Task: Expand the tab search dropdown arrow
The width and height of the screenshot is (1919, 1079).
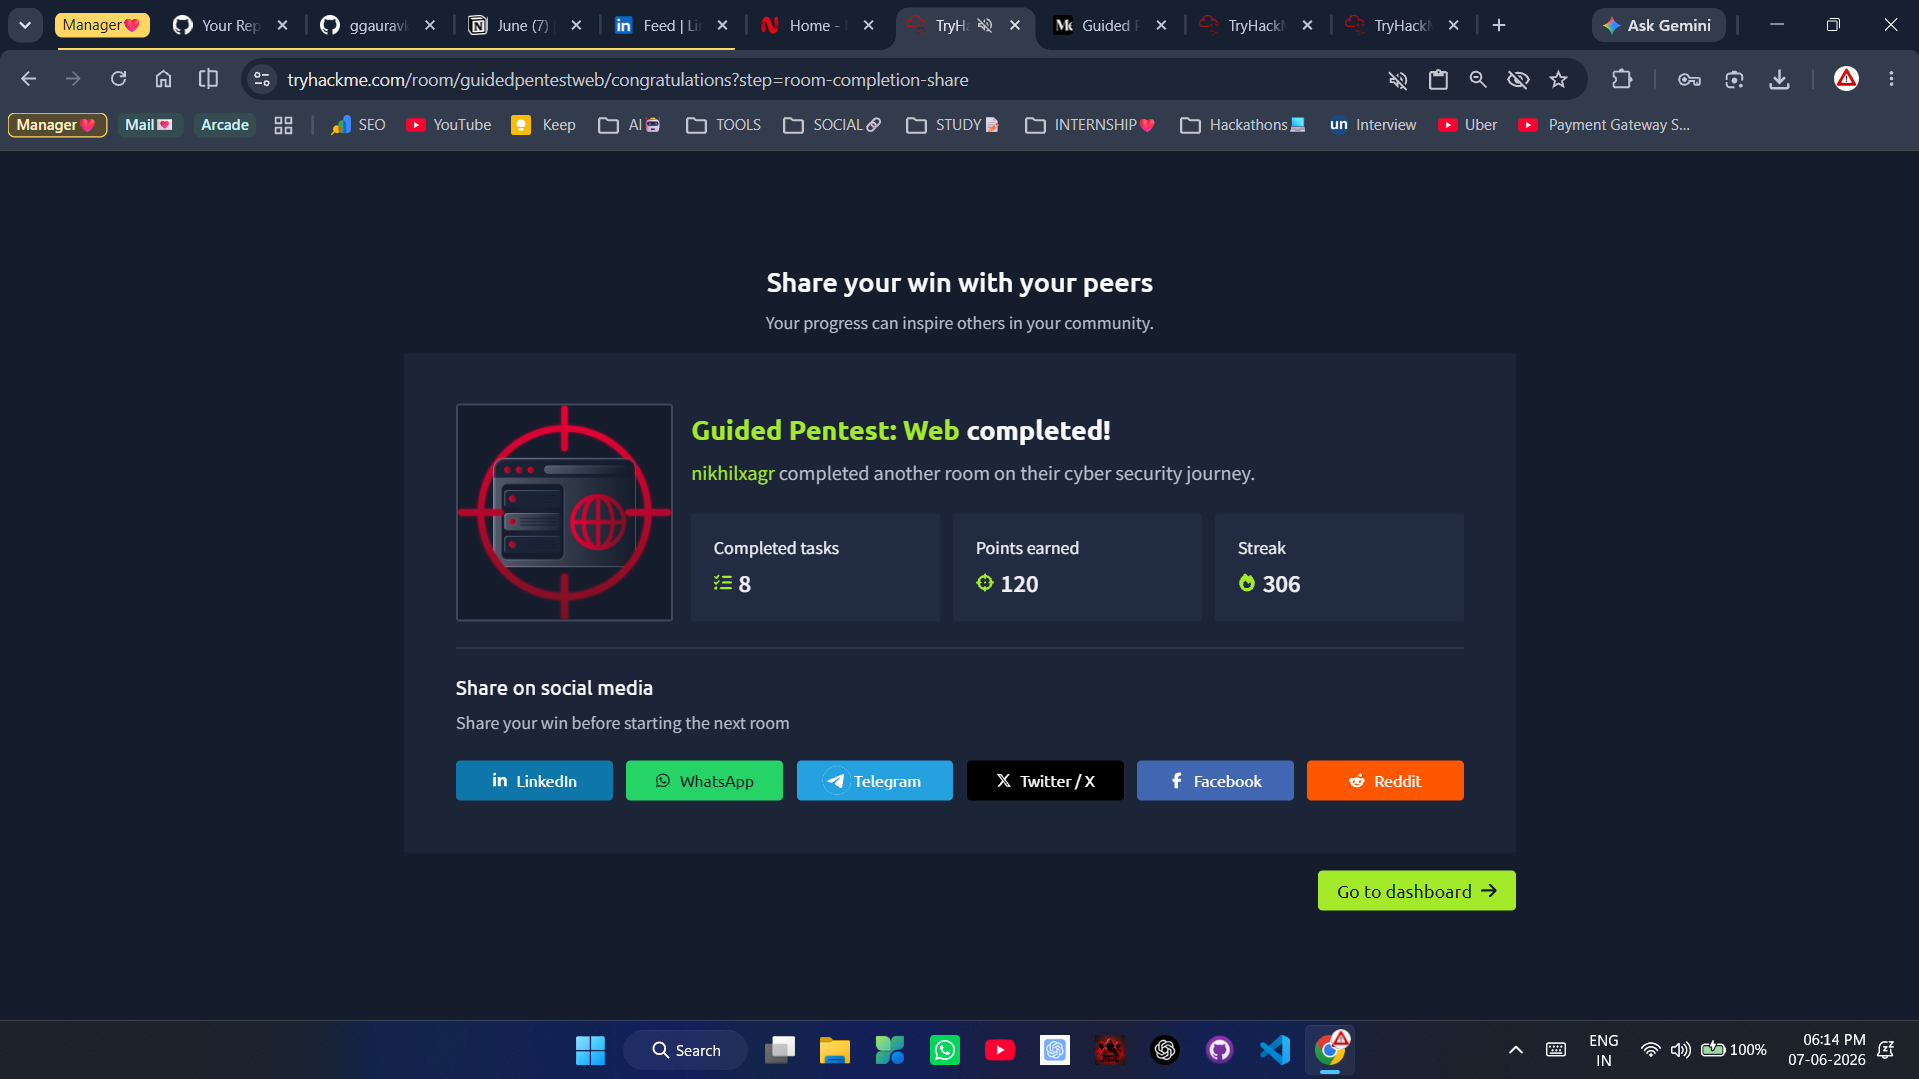Action: [25, 25]
